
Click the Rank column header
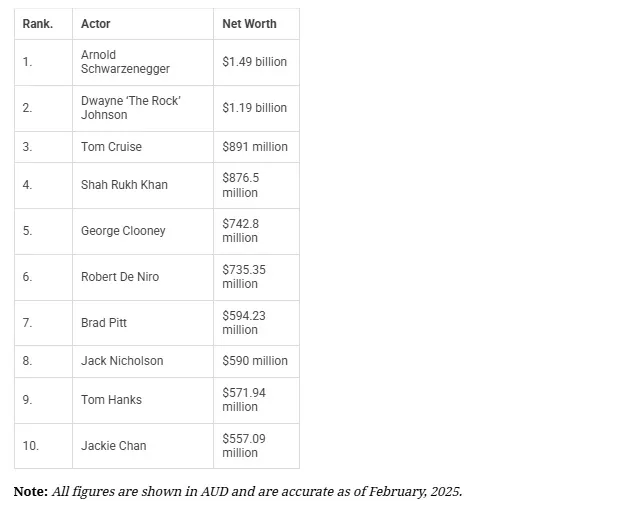37,23
